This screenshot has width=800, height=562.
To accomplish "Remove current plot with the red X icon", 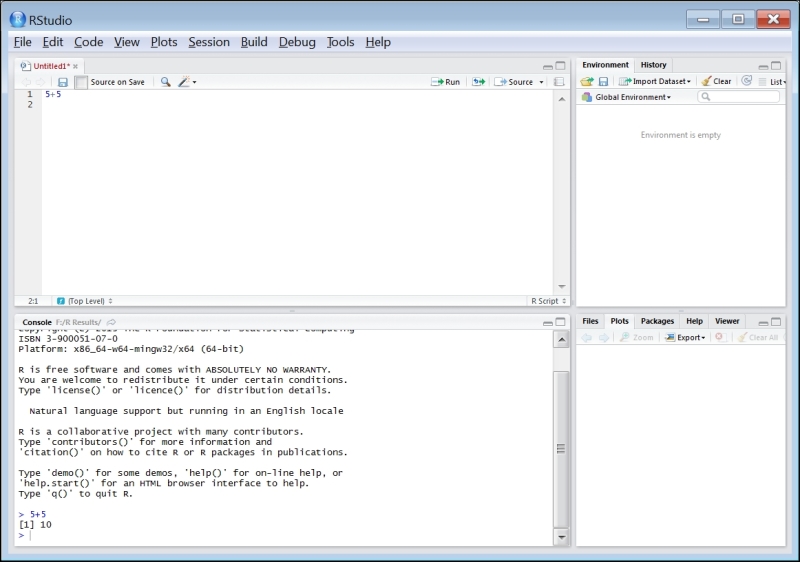I will (719, 337).
